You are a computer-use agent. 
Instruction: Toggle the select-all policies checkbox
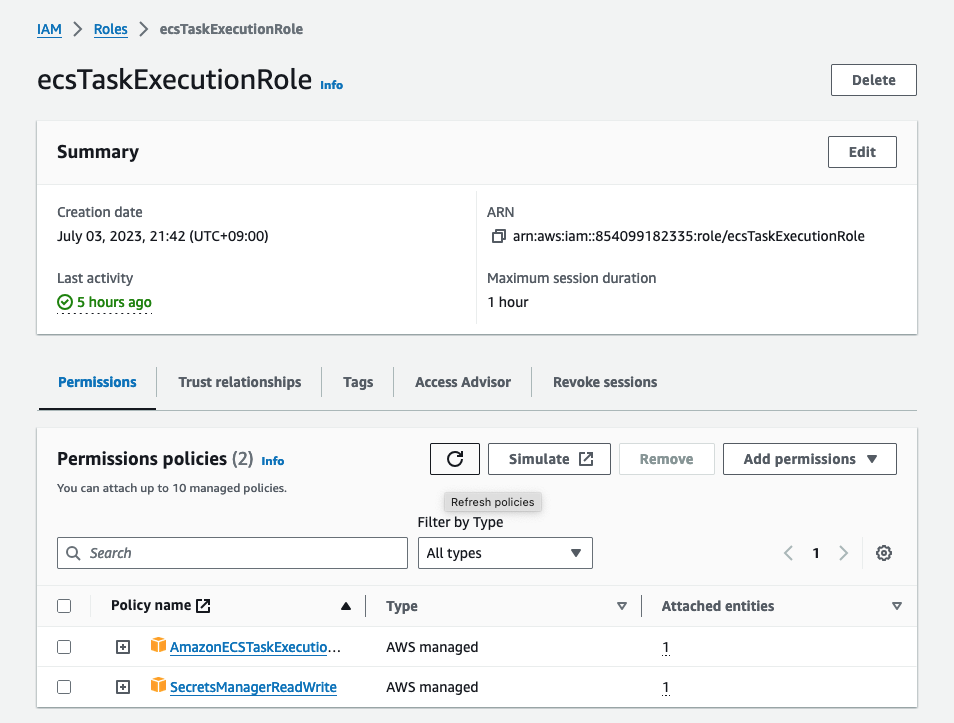(x=64, y=606)
